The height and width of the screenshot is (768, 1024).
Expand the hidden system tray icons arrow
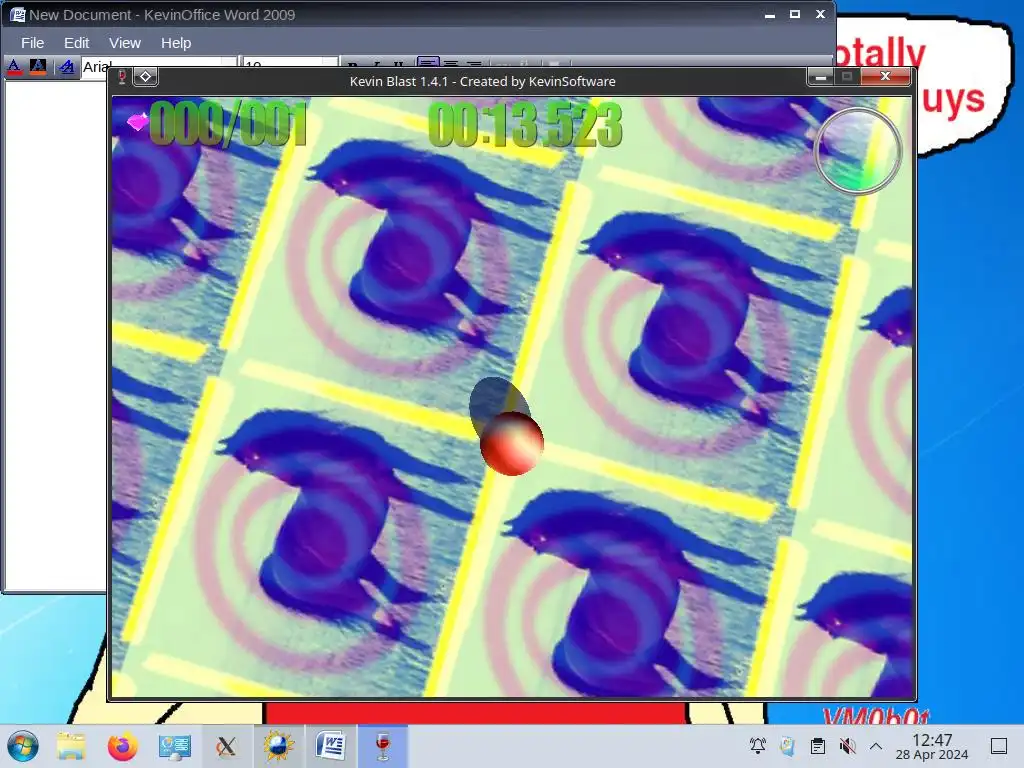(x=876, y=746)
